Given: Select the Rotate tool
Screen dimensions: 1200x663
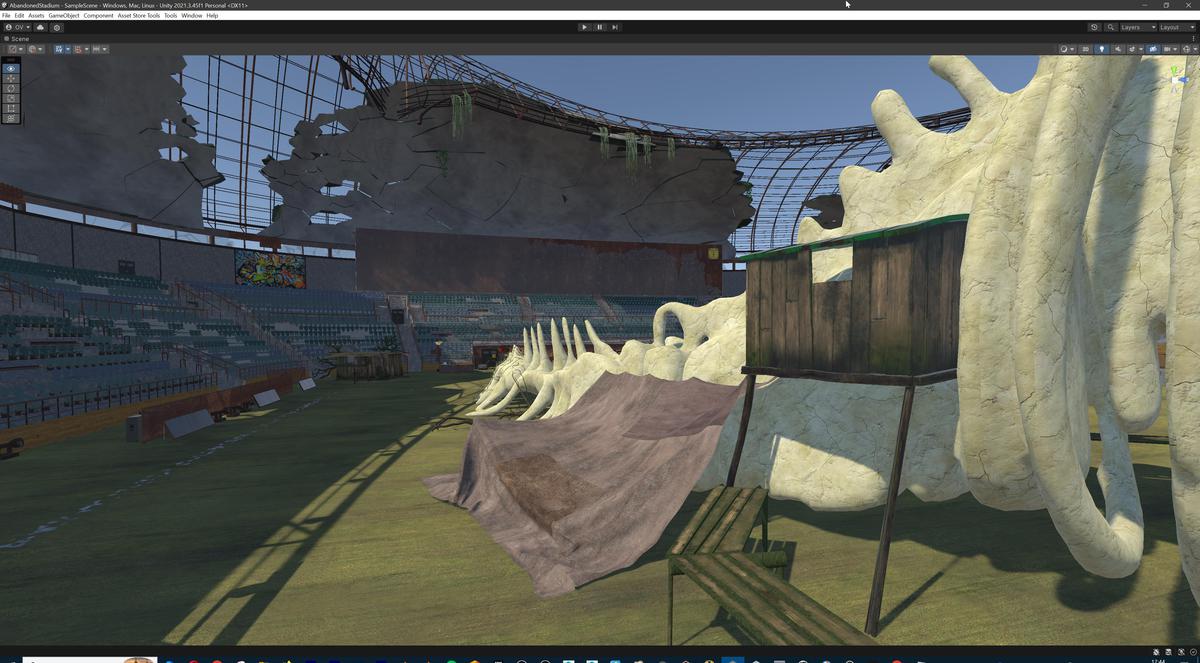Looking at the screenshot, I should [11, 88].
